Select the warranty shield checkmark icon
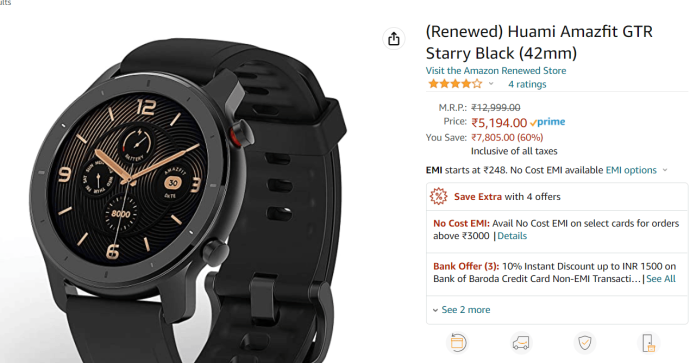 pos(585,343)
